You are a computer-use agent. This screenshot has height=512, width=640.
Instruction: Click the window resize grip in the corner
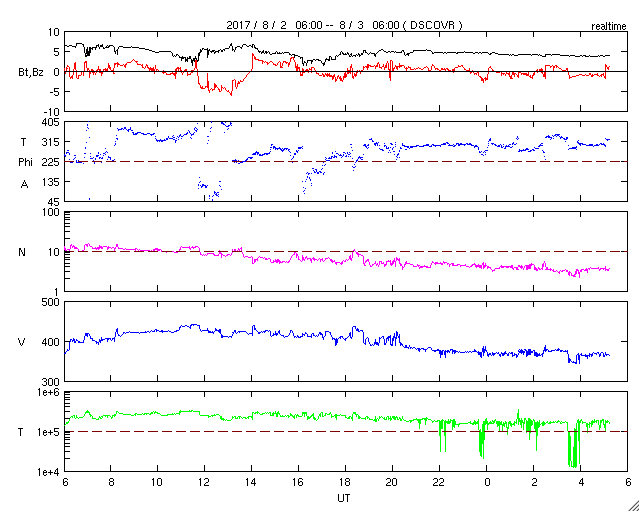click(x=633, y=505)
